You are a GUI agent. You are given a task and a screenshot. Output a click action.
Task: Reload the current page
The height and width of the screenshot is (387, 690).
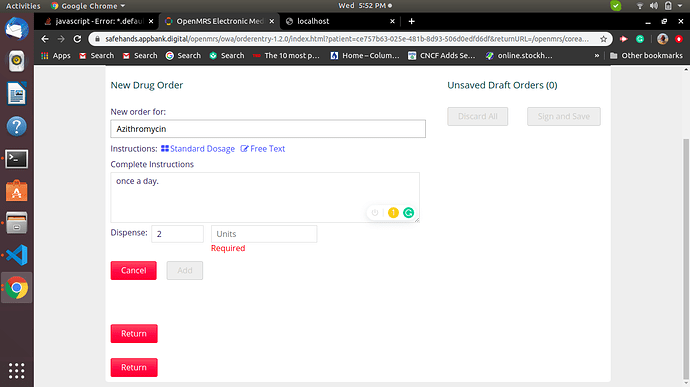point(77,39)
